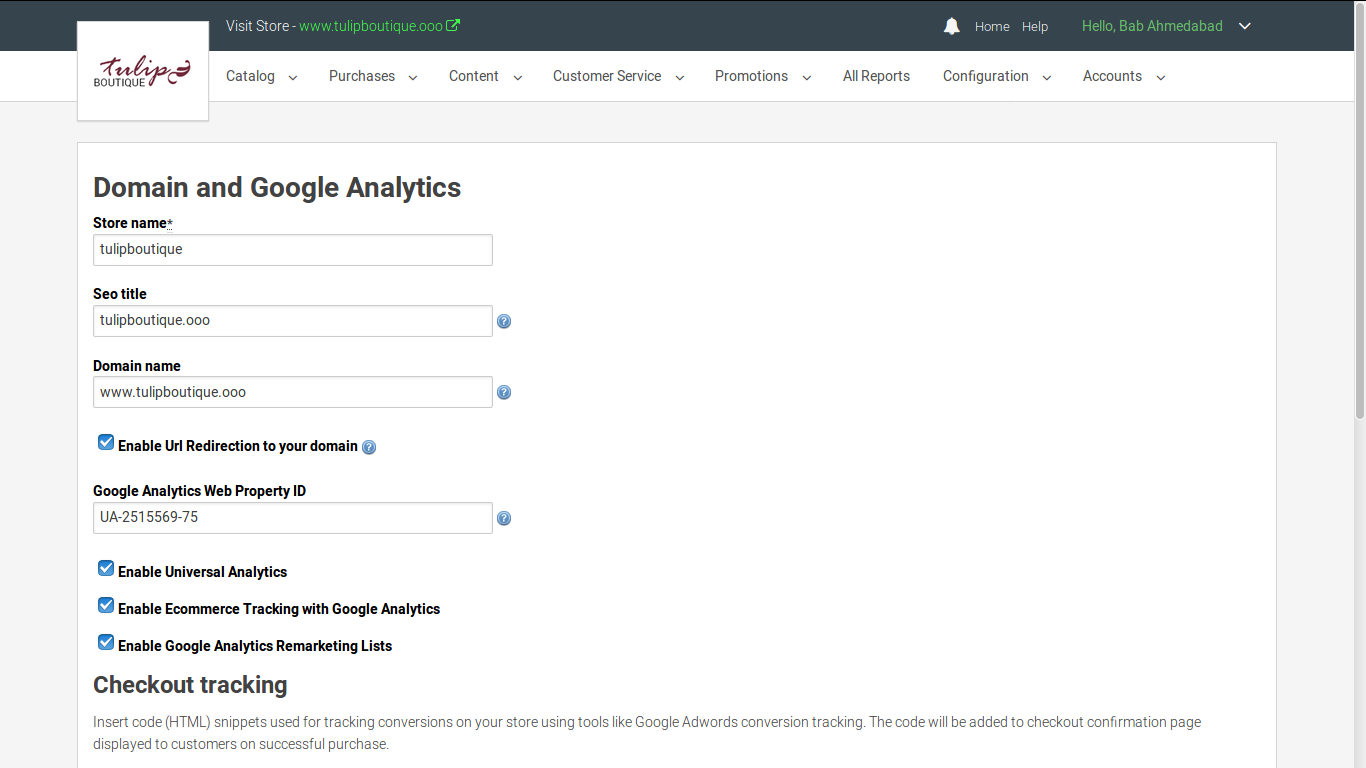This screenshot has width=1366, height=768.
Task: Click the Google Analytics Web Property ID field
Action: click(293, 518)
